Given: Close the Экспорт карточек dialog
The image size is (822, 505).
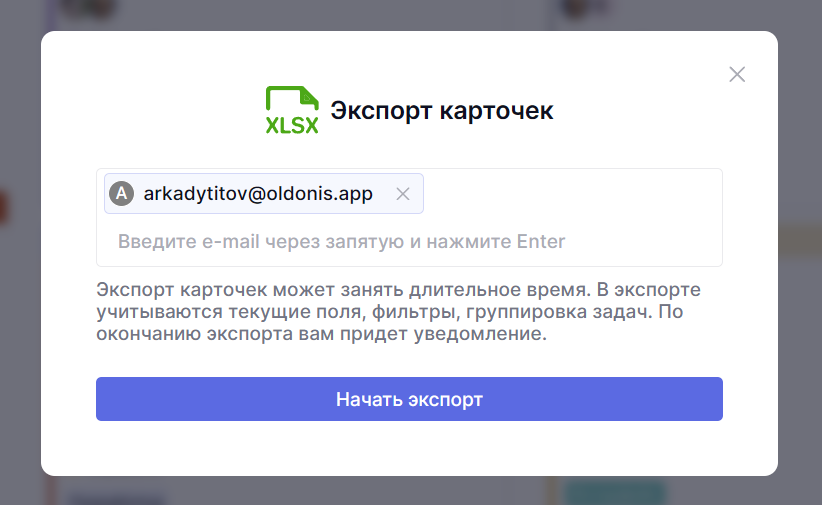Looking at the screenshot, I should [737, 74].
